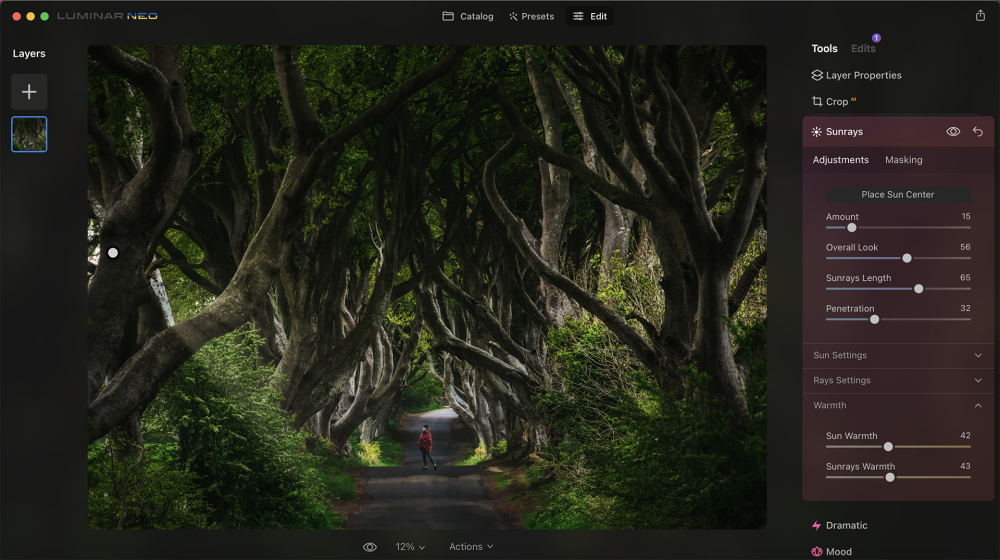Click the white sun center marker on the image
The image size is (1000, 560).
click(x=113, y=253)
